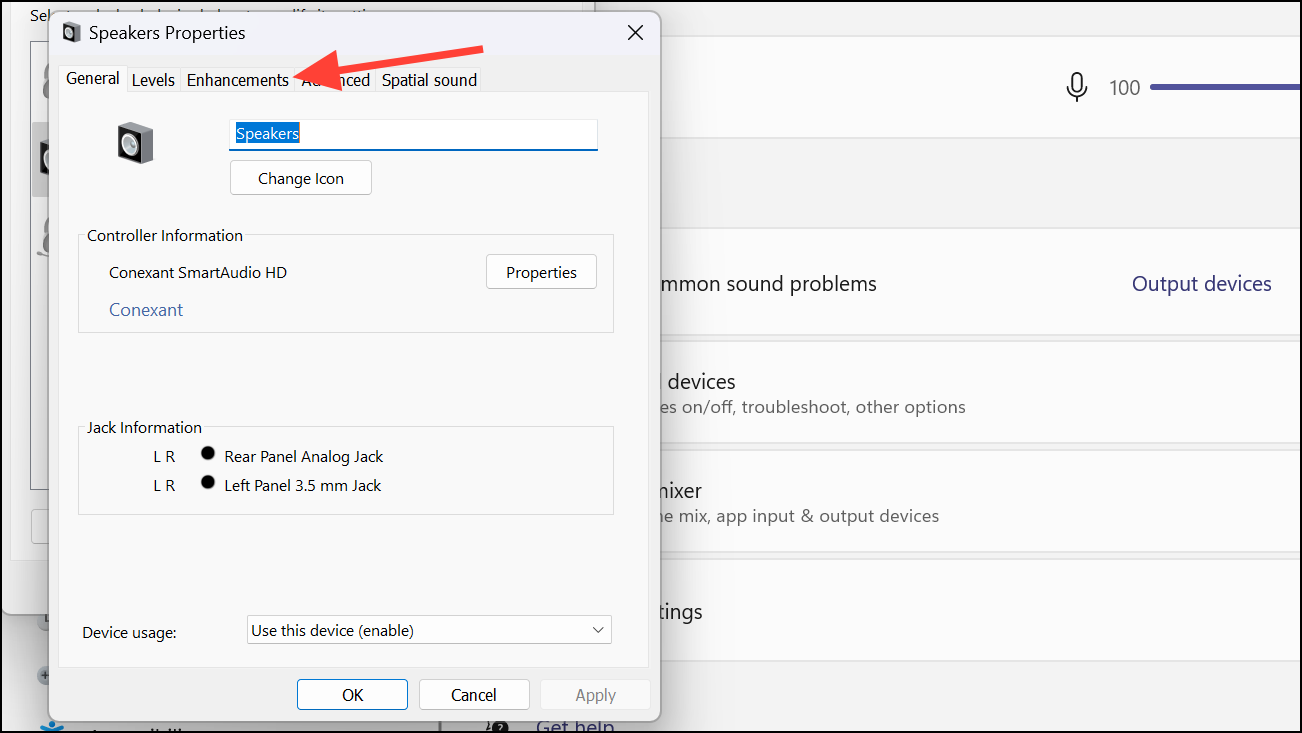
Task: Click the speaker icon in the dialog title bar
Action: click(71, 32)
